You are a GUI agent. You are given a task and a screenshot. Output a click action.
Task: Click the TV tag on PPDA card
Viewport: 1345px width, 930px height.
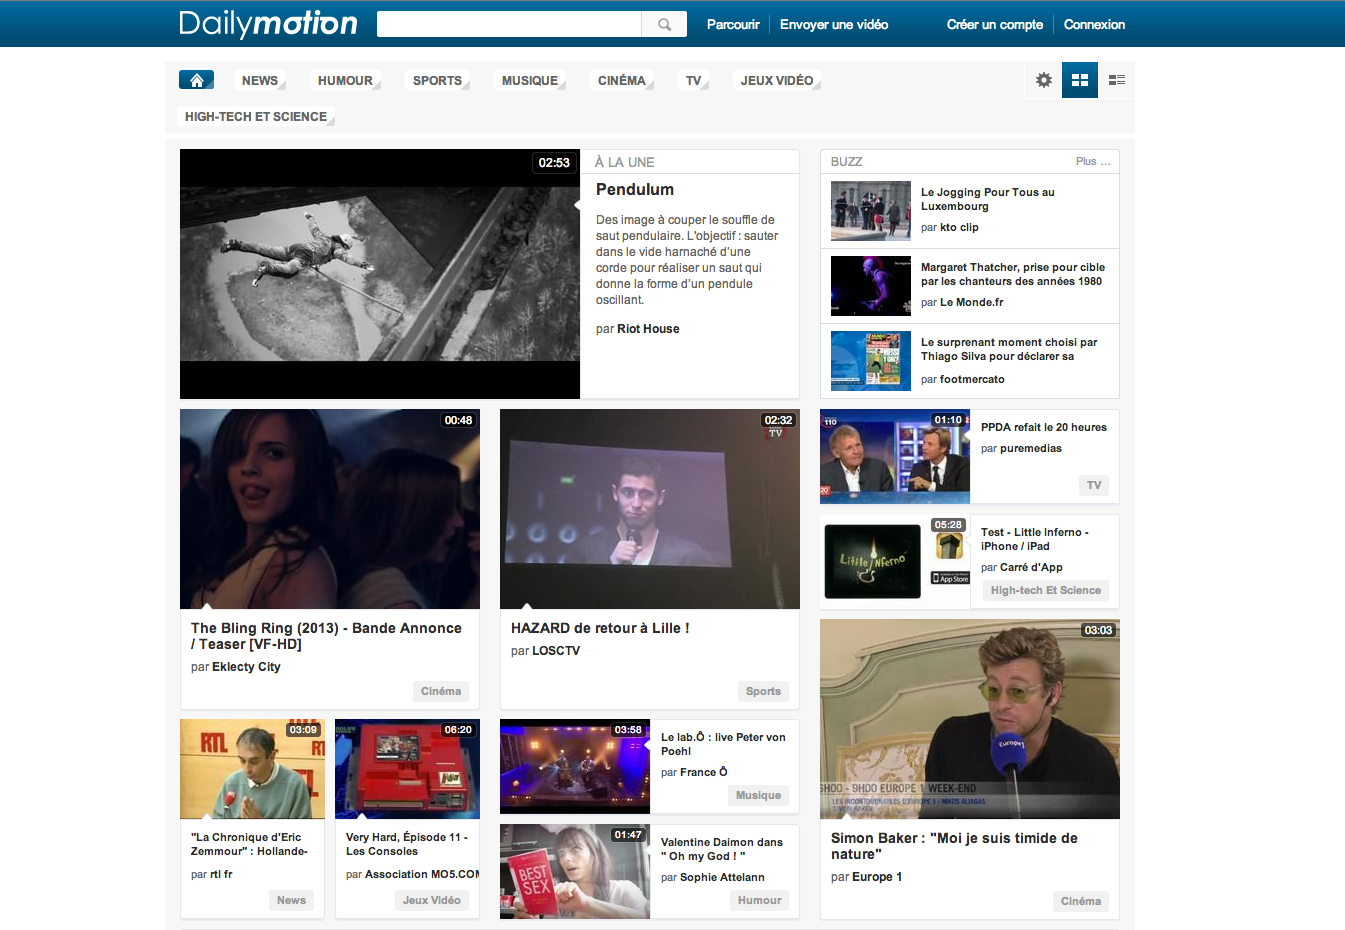[1094, 485]
